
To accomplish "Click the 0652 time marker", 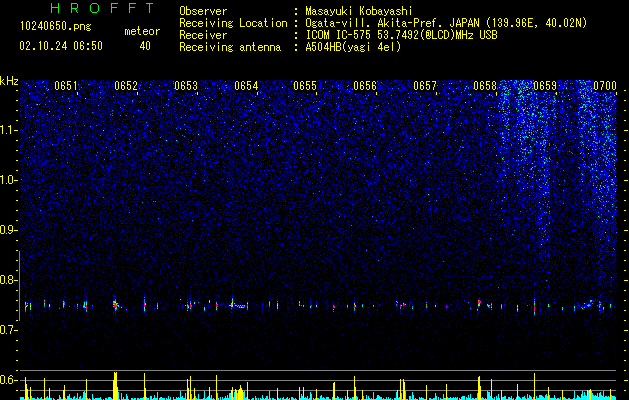I will click(x=126, y=86).
